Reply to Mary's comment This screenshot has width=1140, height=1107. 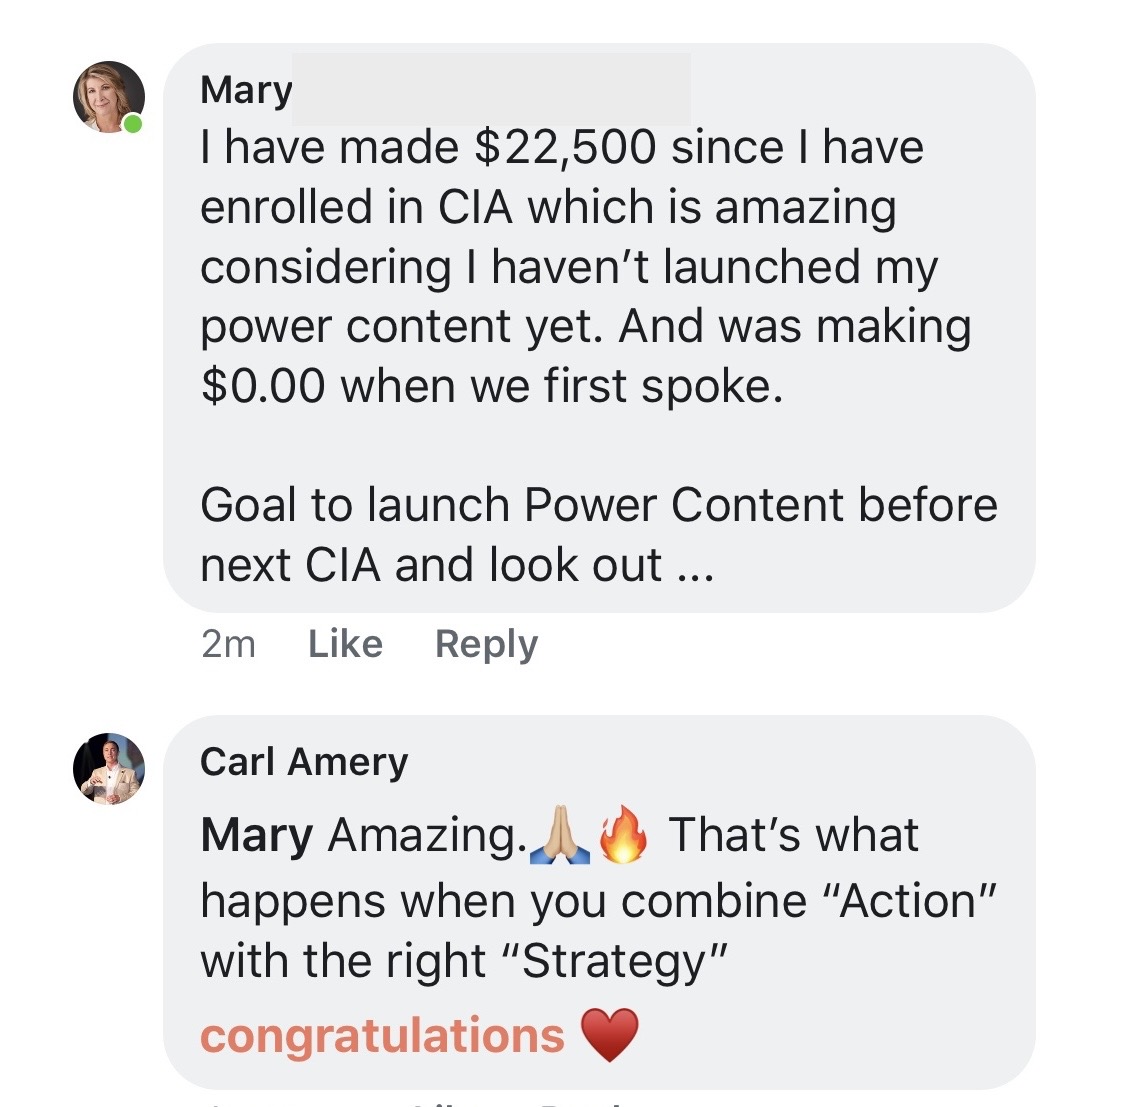coord(486,644)
